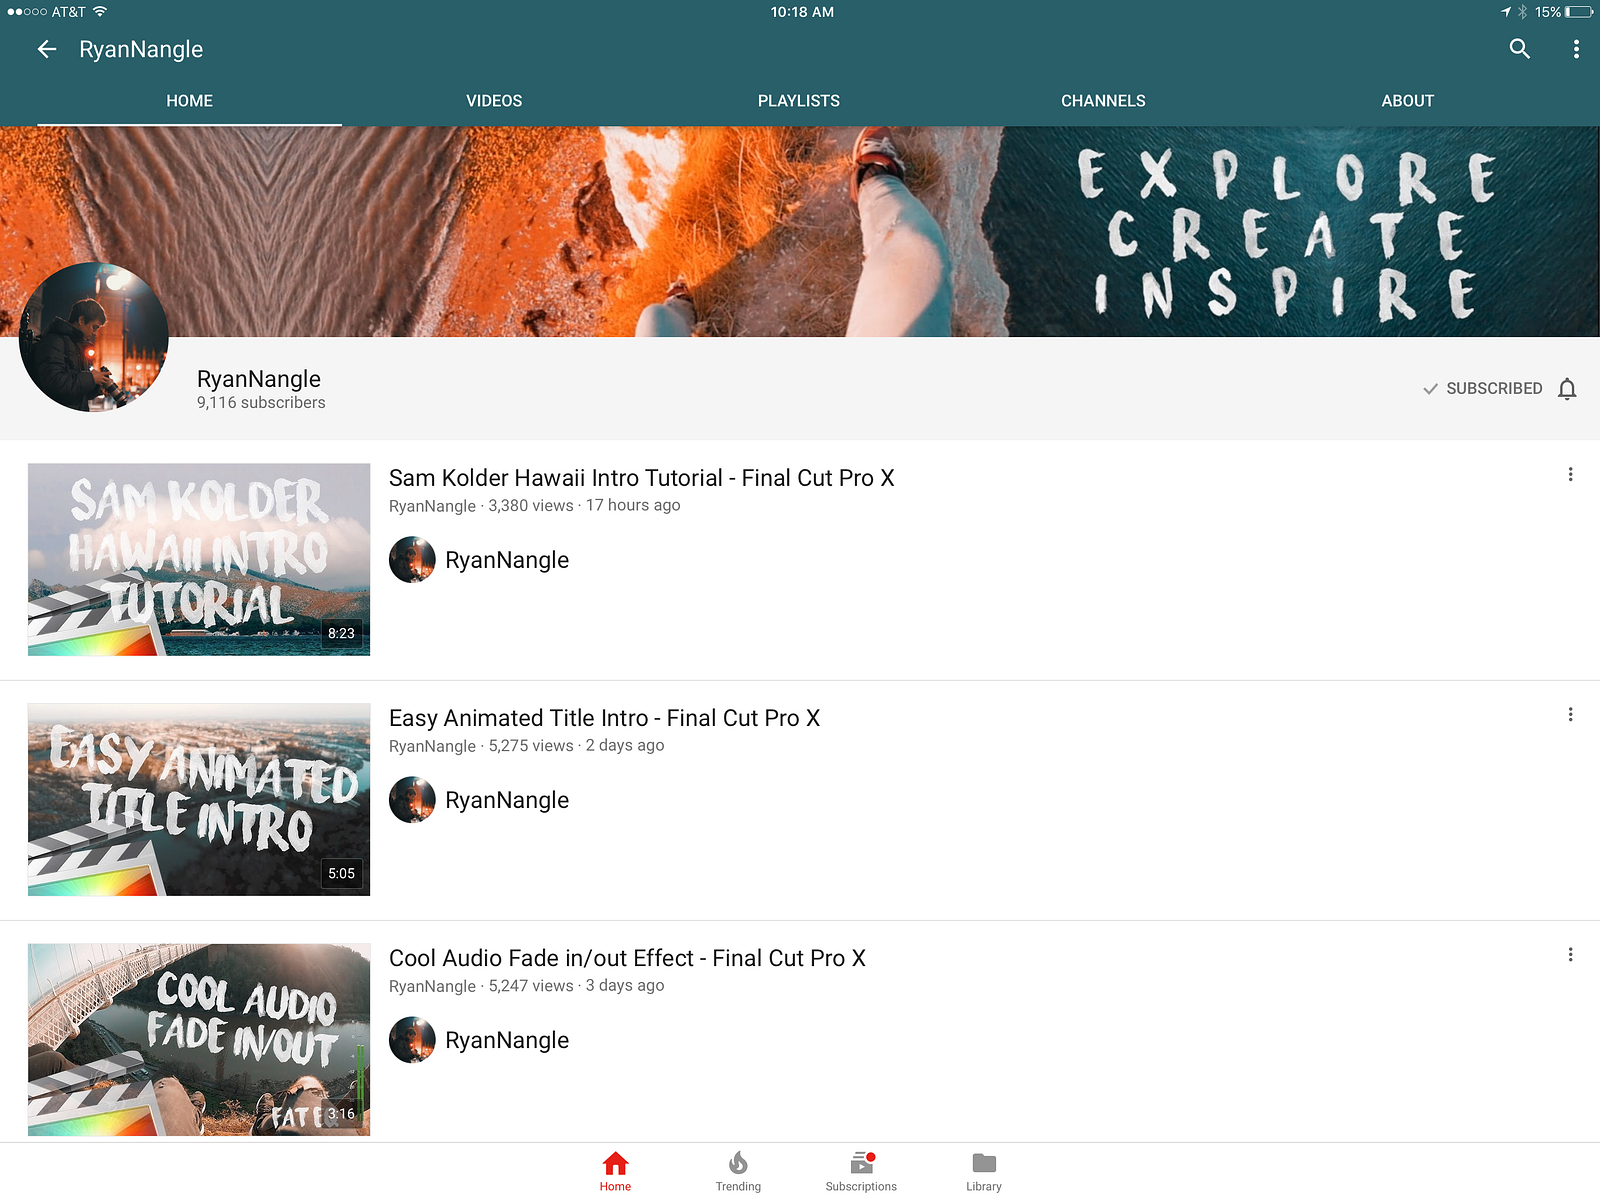Go to the ABOUT tab
This screenshot has width=1600, height=1199.
1407,101
